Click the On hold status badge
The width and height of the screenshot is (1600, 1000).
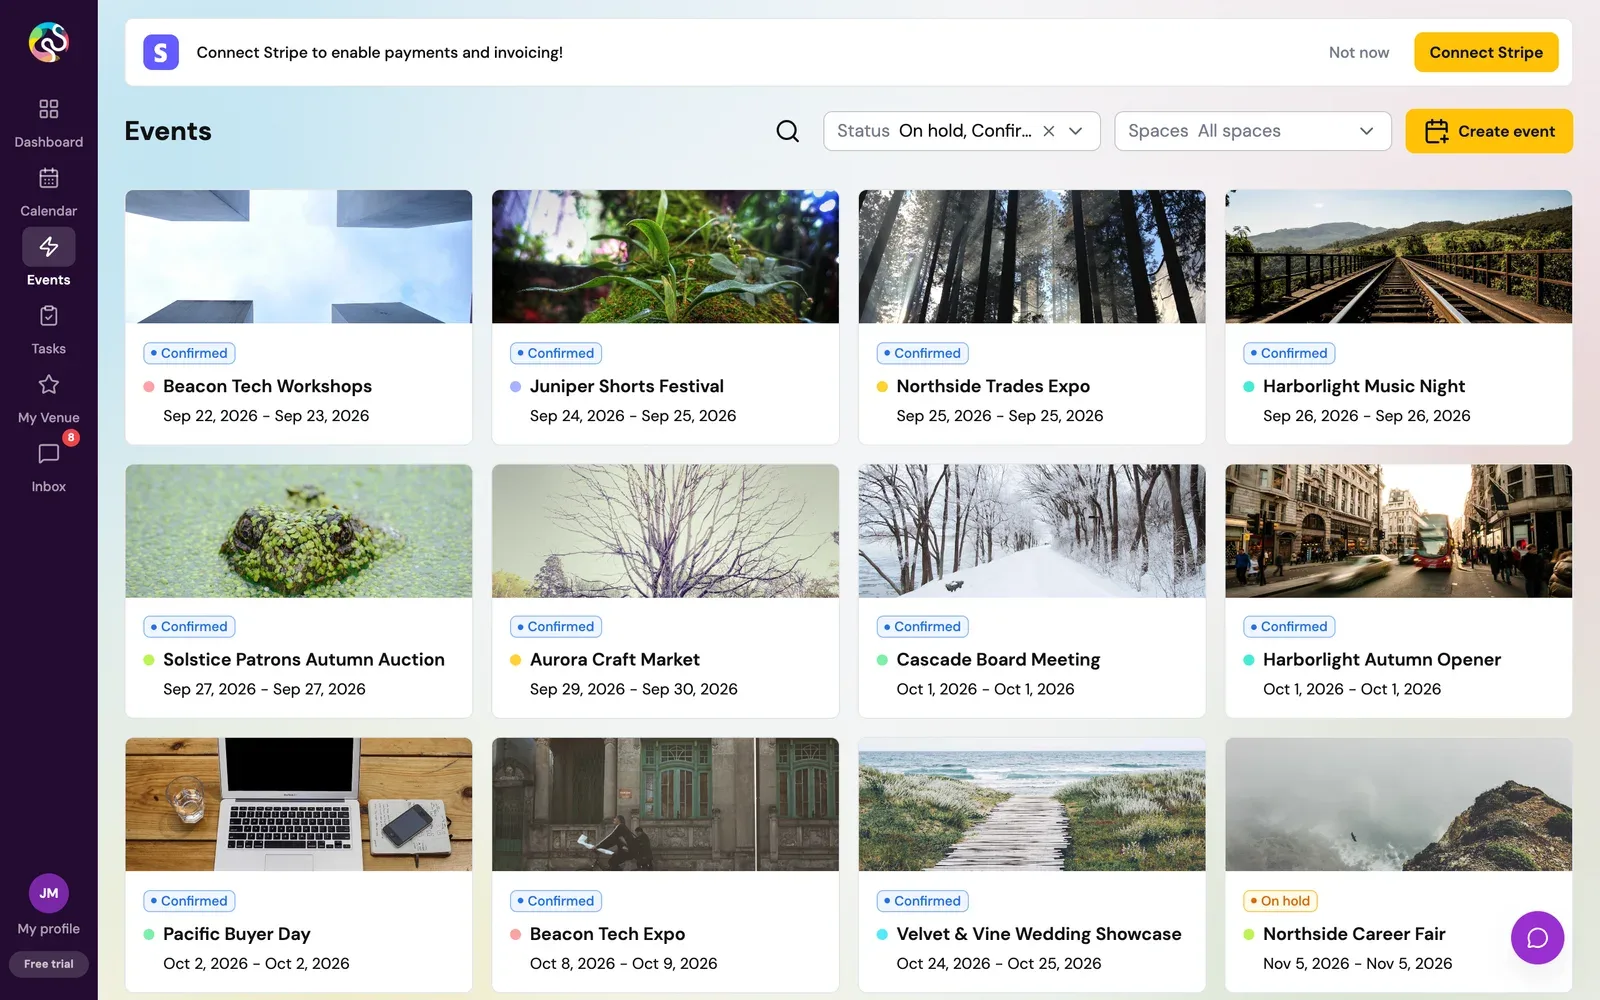1280,901
